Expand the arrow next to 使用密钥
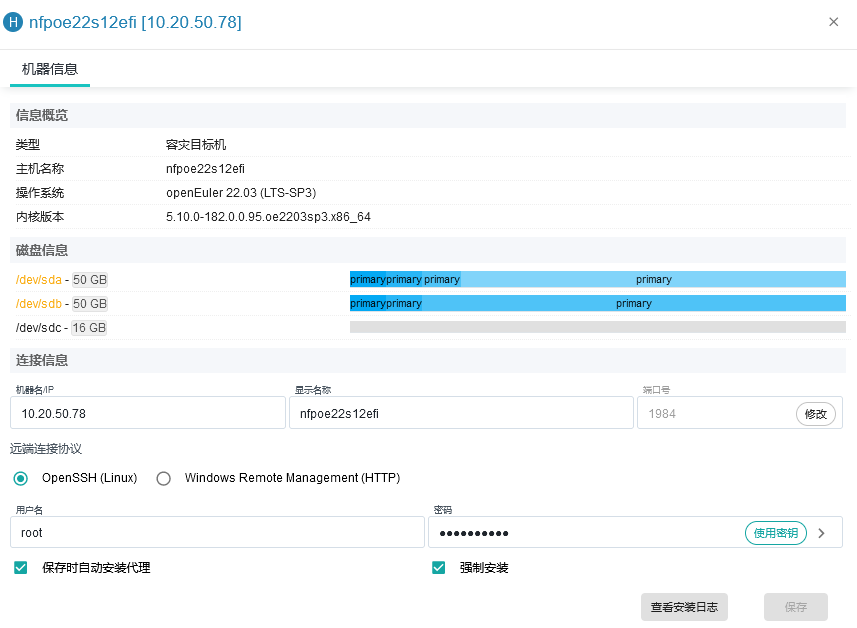857x628 pixels. (x=822, y=533)
